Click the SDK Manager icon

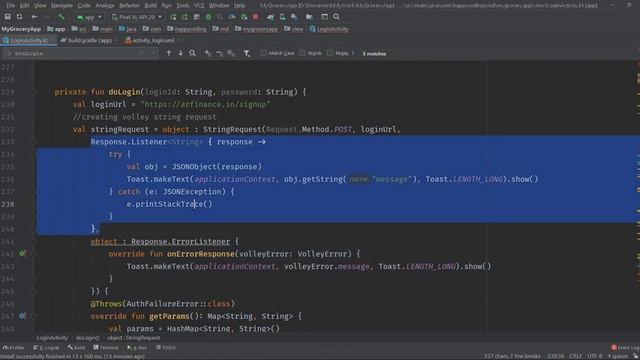click(294, 17)
